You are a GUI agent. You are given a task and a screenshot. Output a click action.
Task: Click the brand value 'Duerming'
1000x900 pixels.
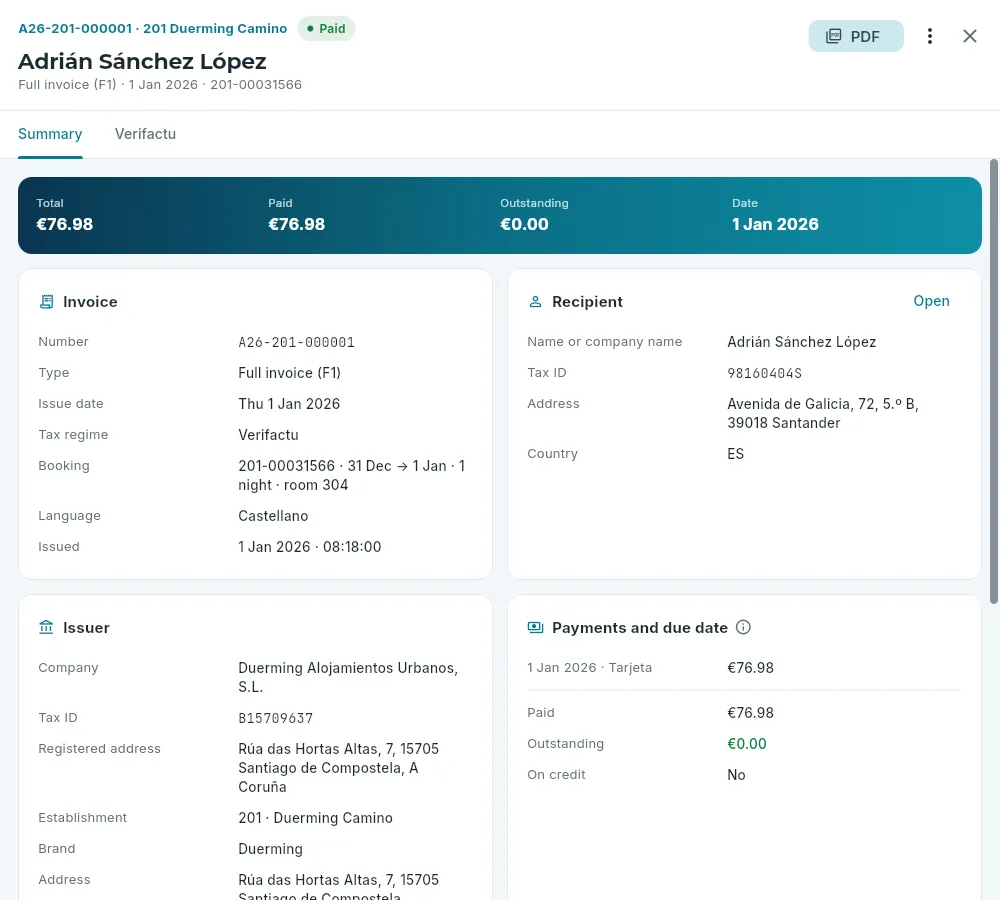click(x=270, y=850)
